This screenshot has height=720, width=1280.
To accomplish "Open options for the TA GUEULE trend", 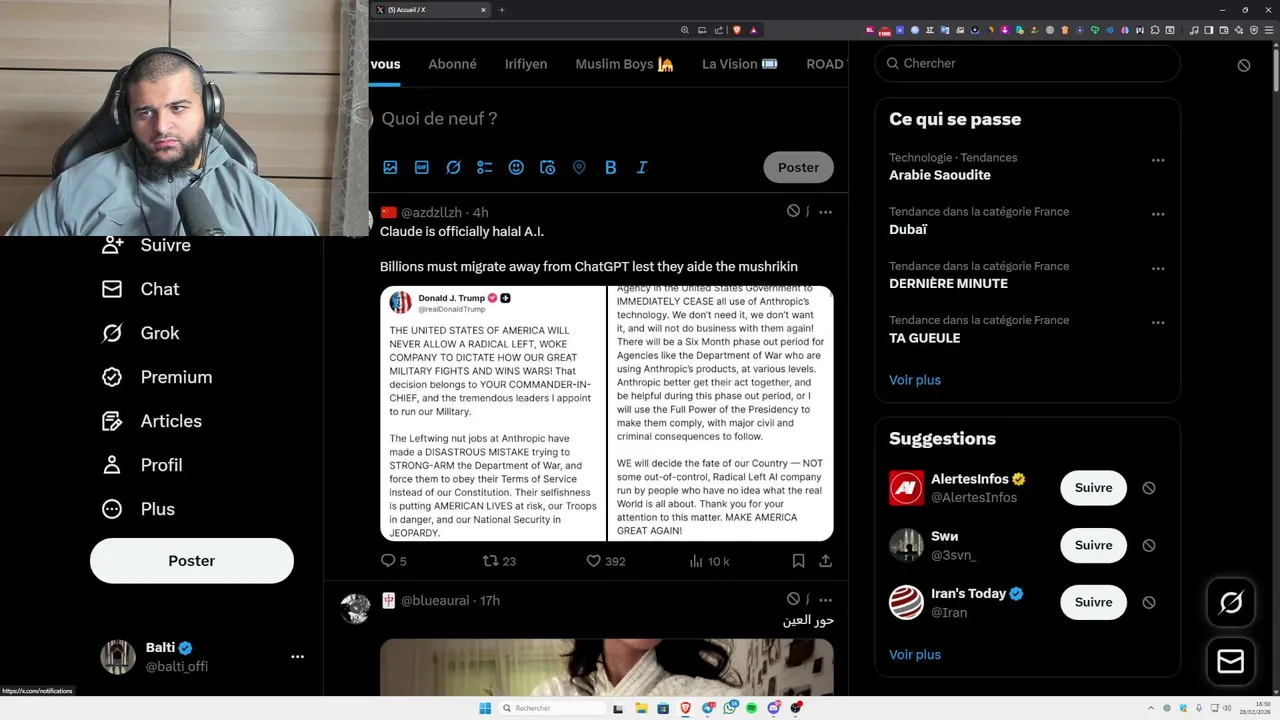I will pyautogui.click(x=1158, y=323).
